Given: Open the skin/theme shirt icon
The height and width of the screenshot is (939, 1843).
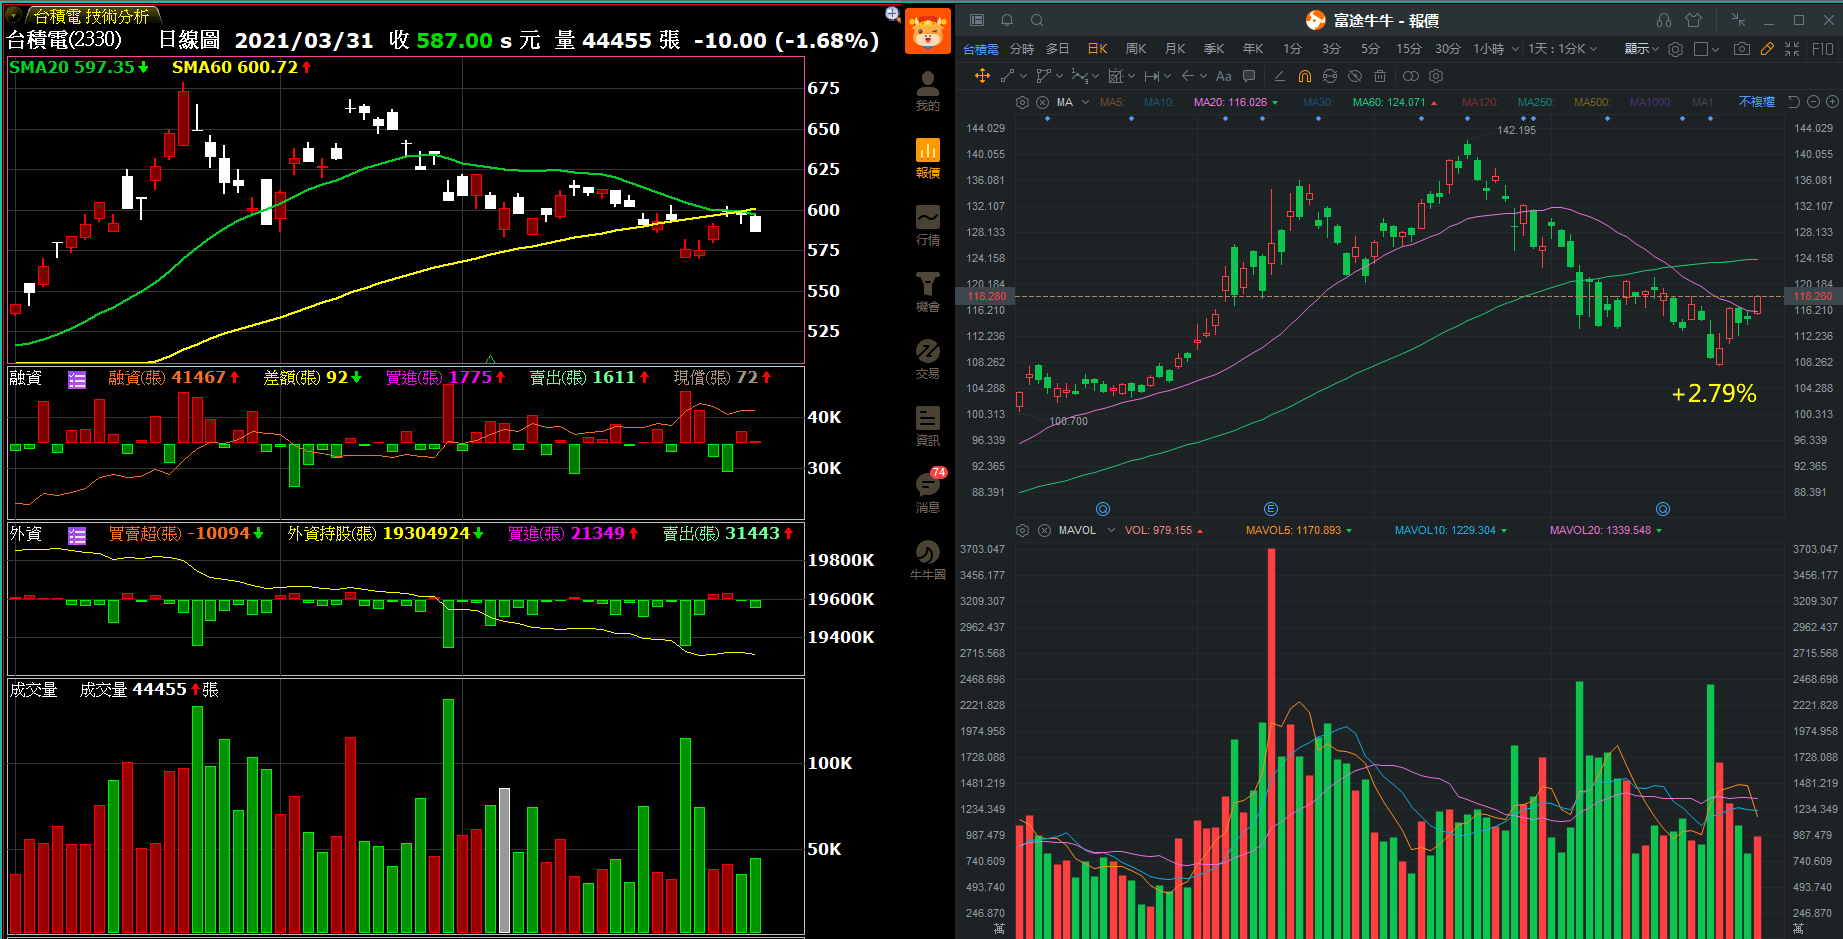Looking at the screenshot, I should (1693, 20).
